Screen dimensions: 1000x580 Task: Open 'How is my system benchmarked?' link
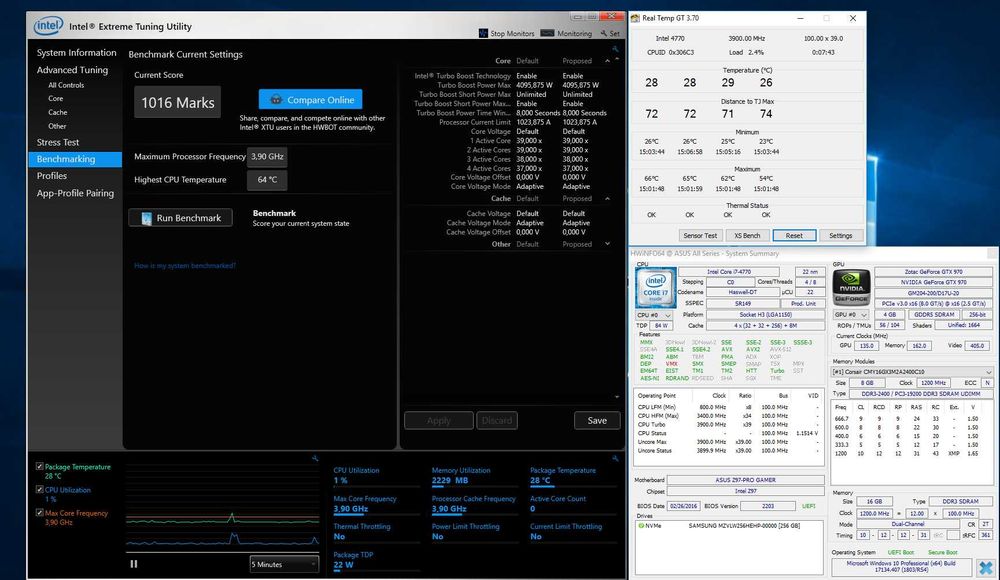tap(185, 265)
